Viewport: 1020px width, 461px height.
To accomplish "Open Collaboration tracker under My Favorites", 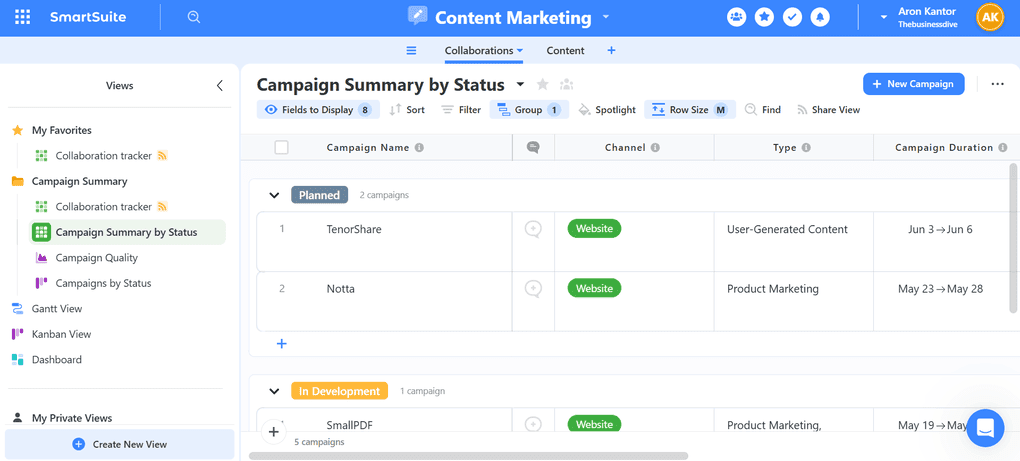I will (102, 155).
